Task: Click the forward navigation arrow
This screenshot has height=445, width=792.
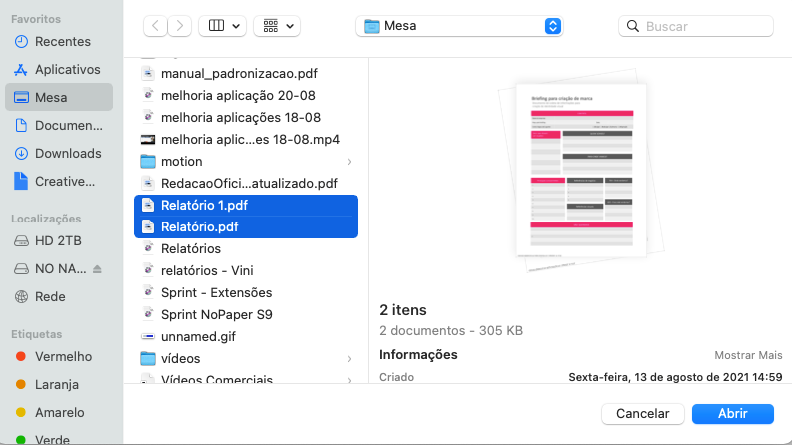Action: click(x=180, y=26)
